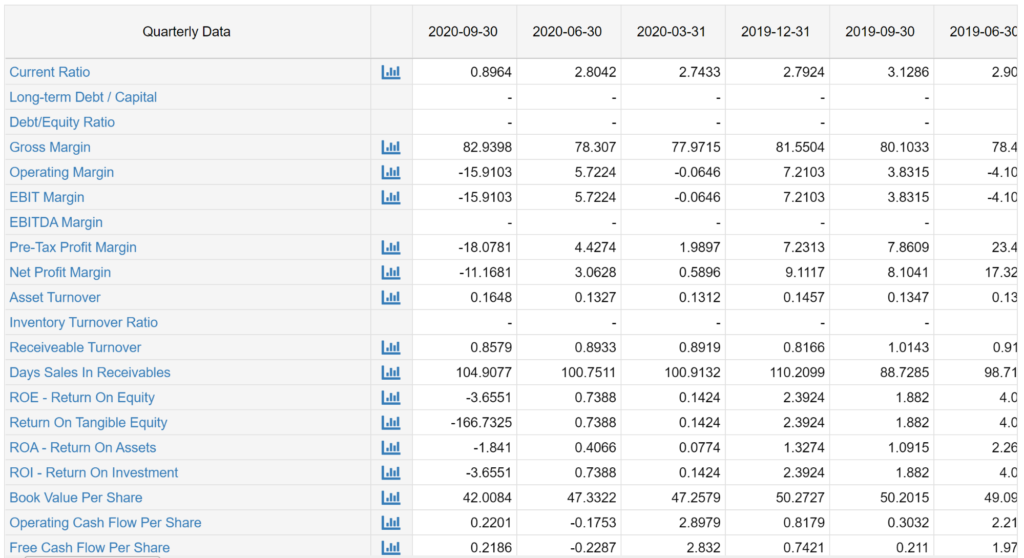The width and height of the screenshot is (1024, 558).
Task: Click the Quarterly Data header cell
Action: pyautogui.click(x=187, y=31)
